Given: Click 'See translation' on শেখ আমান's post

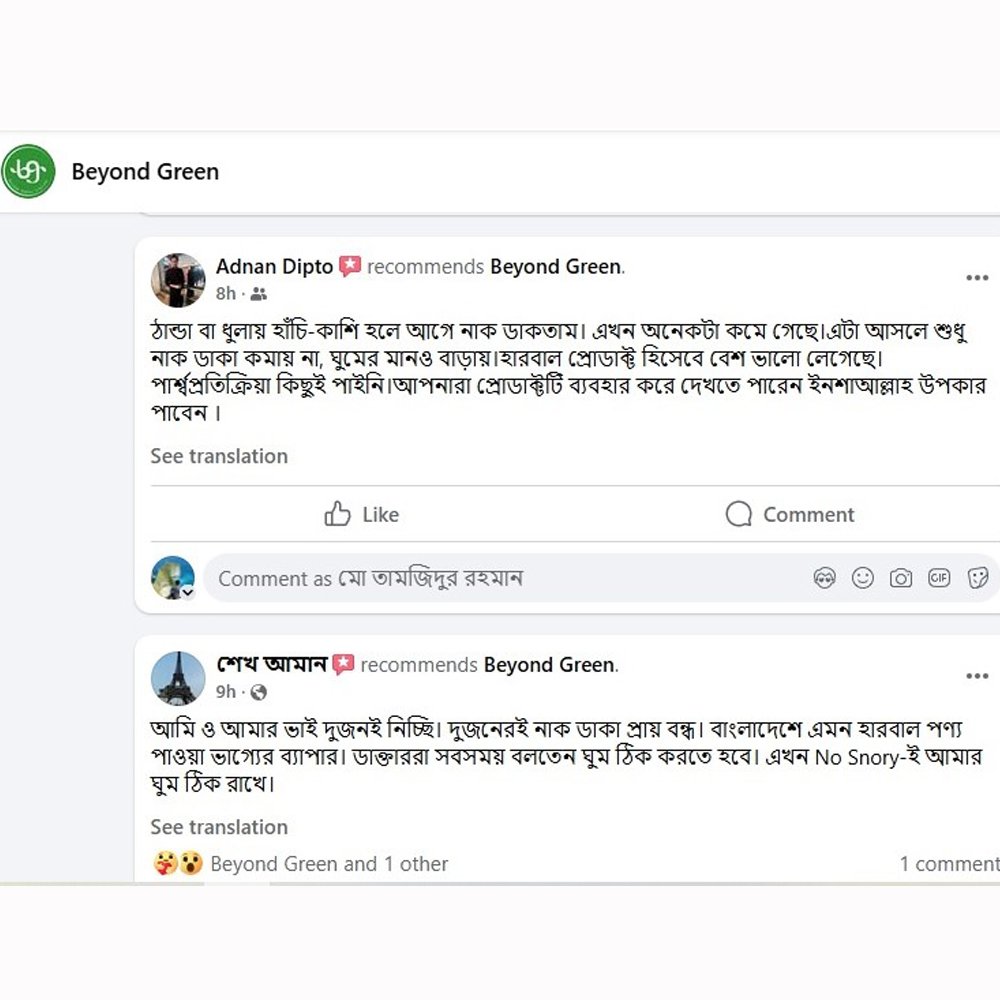Looking at the screenshot, I should [x=219, y=827].
